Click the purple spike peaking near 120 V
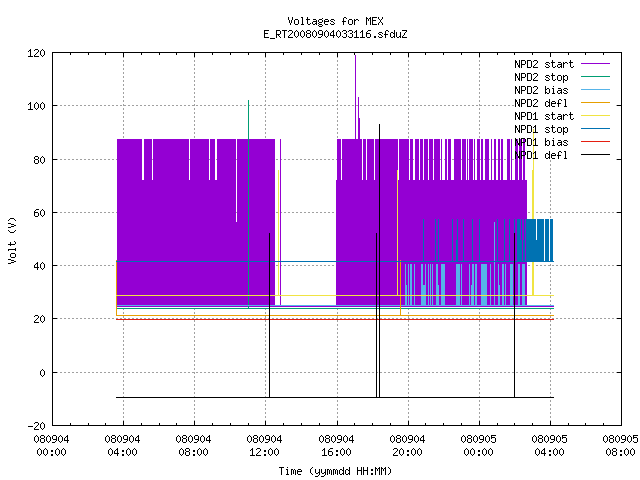640x480 pixels. (356, 96)
